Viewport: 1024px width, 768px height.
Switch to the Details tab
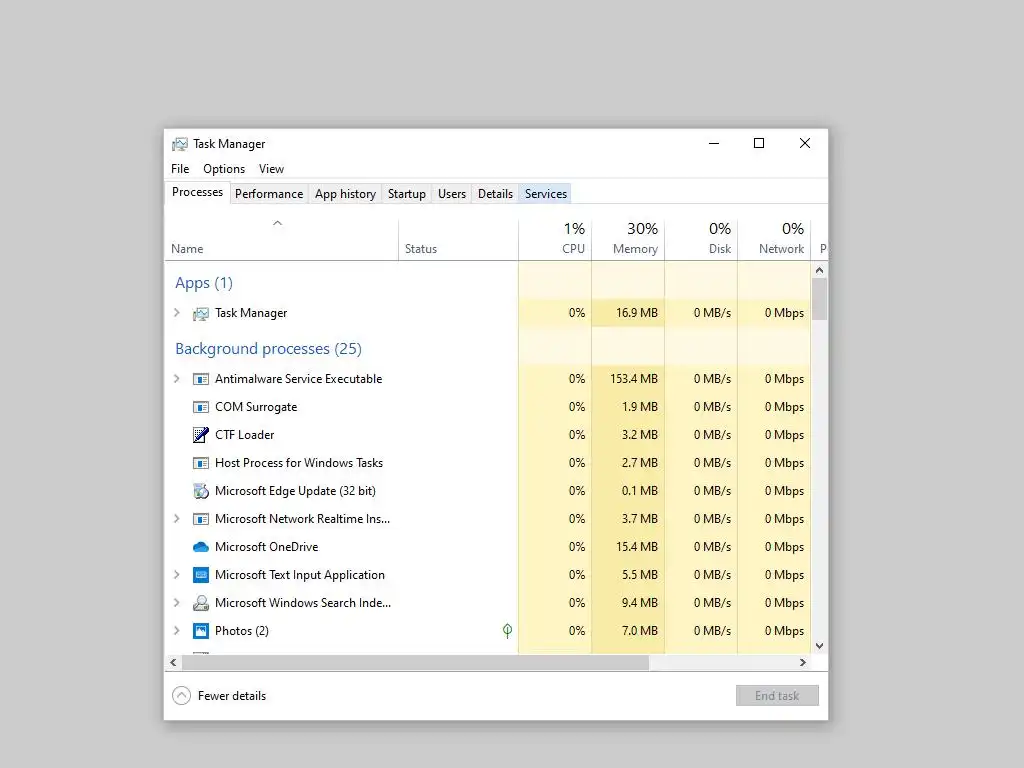coord(495,194)
